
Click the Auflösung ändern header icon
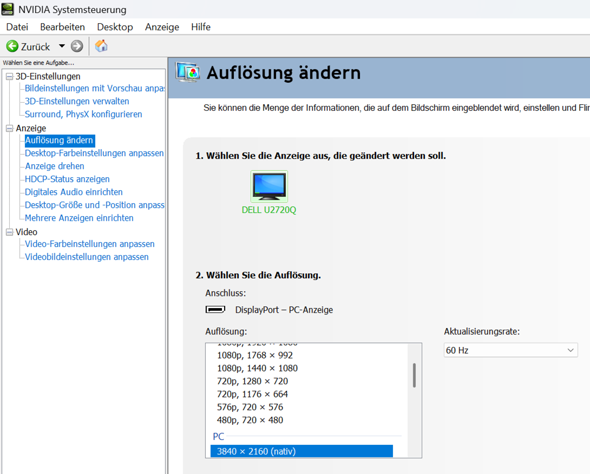coord(187,72)
